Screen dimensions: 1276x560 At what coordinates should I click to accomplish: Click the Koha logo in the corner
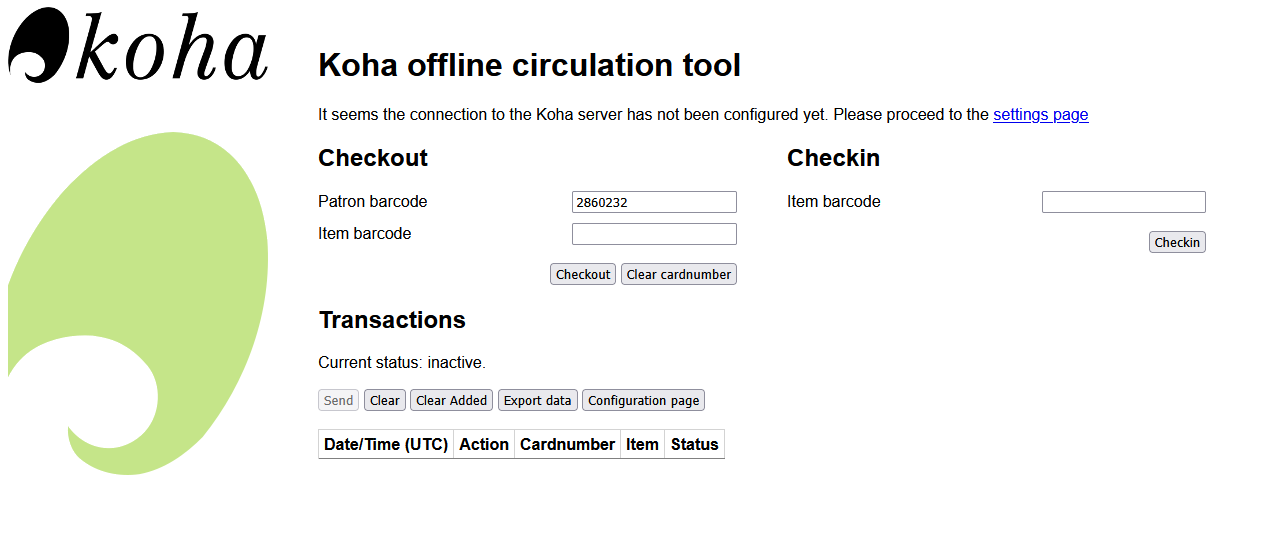coord(138,46)
